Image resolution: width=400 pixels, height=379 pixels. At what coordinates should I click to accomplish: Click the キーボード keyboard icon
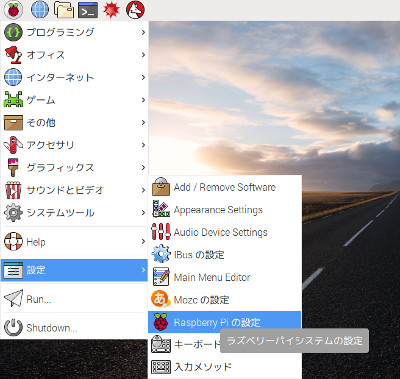coord(161,344)
